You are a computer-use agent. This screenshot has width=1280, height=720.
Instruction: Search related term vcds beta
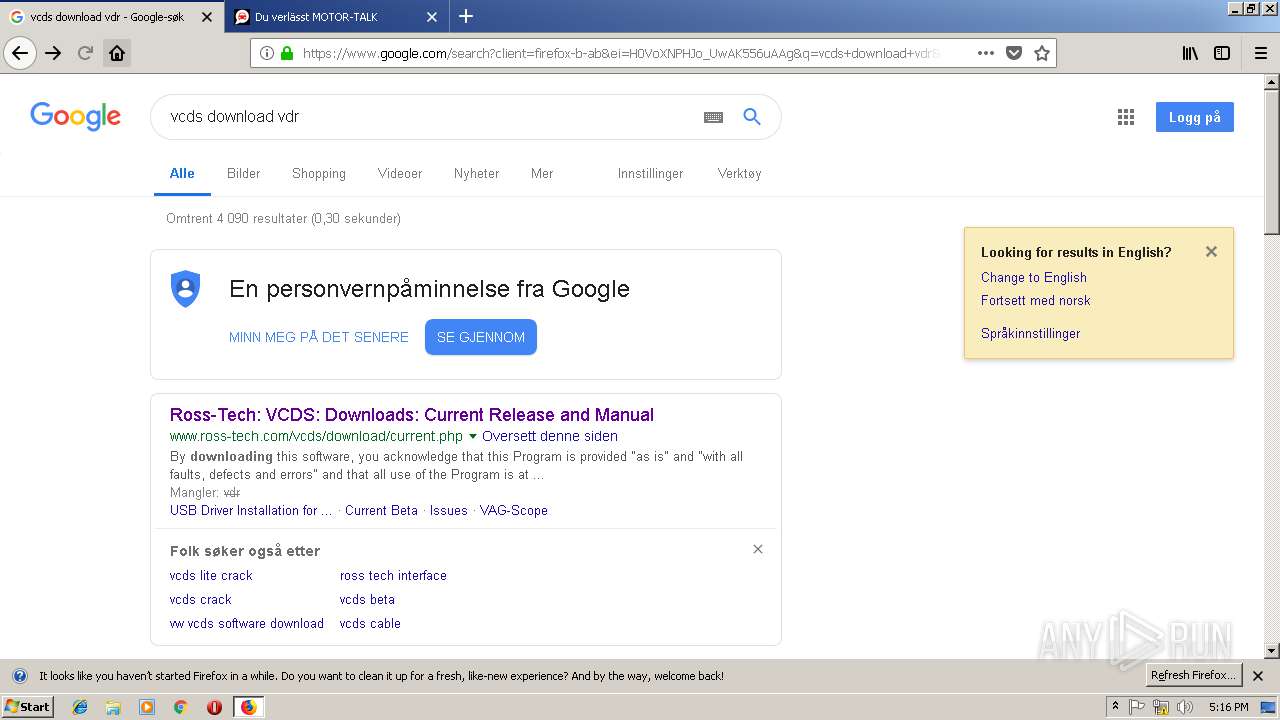pos(367,600)
